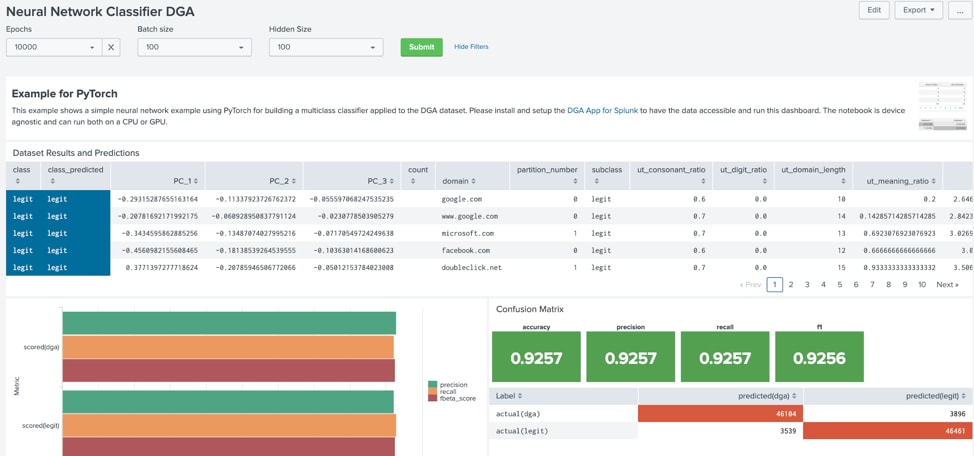
Task: Click the 3539 confusion matrix cell
Action: coord(721,431)
